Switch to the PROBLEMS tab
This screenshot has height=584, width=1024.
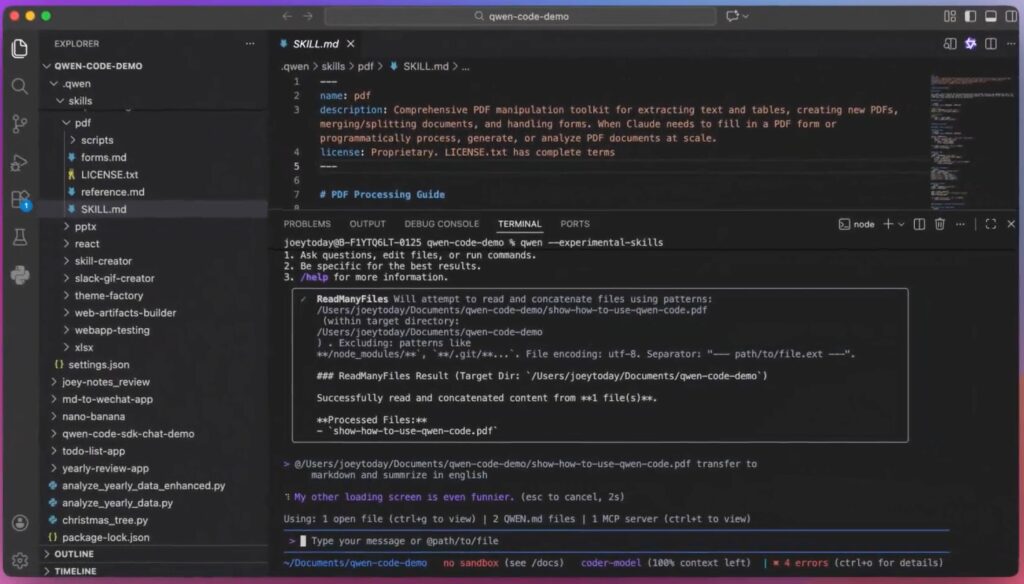pyautogui.click(x=306, y=224)
